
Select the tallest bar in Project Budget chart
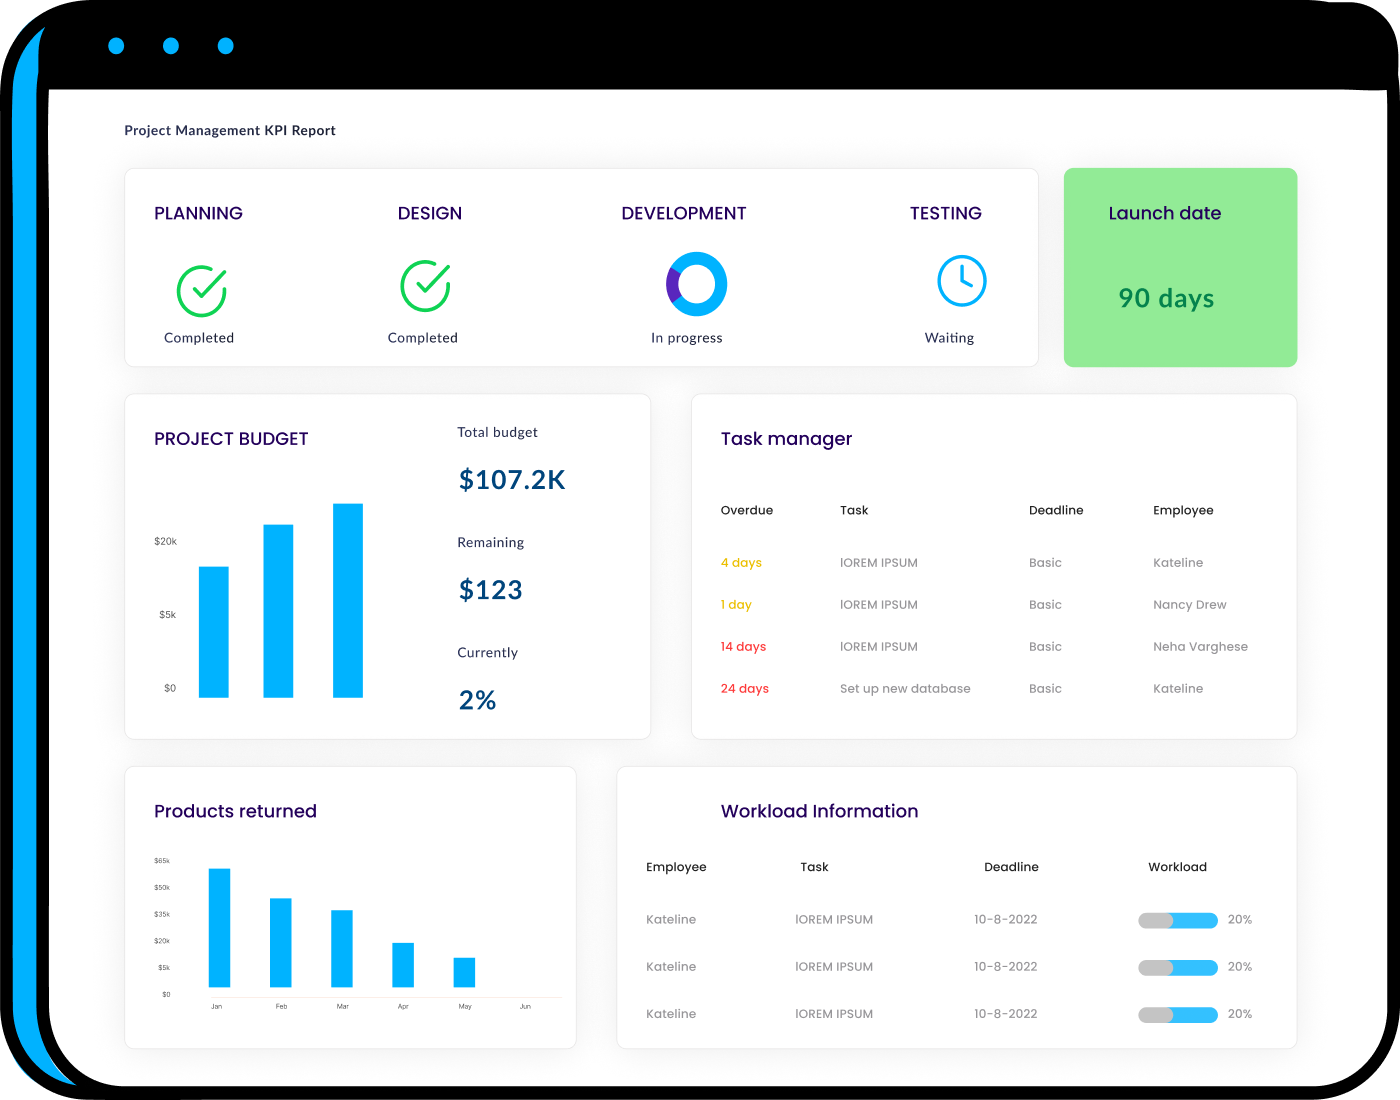pyautogui.click(x=348, y=600)
